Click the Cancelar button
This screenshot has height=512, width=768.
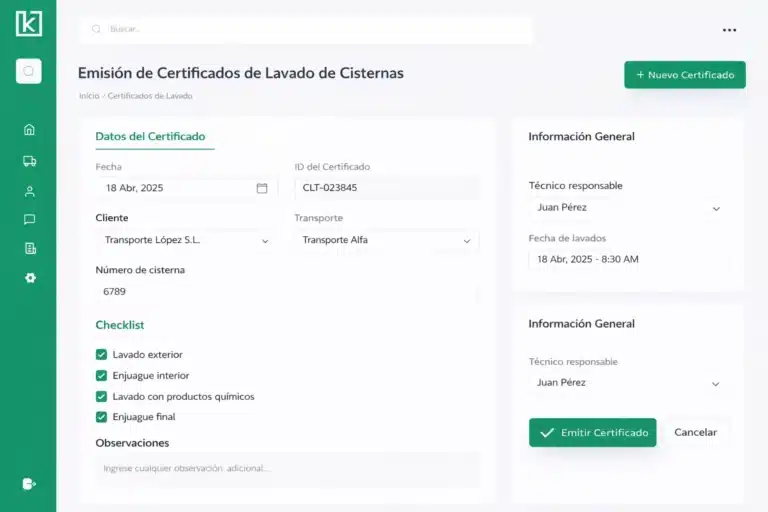(696, 433)
